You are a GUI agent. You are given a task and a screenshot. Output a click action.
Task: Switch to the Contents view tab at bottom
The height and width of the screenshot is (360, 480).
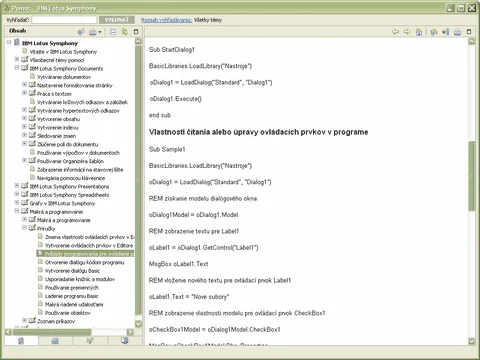[21, 341]
